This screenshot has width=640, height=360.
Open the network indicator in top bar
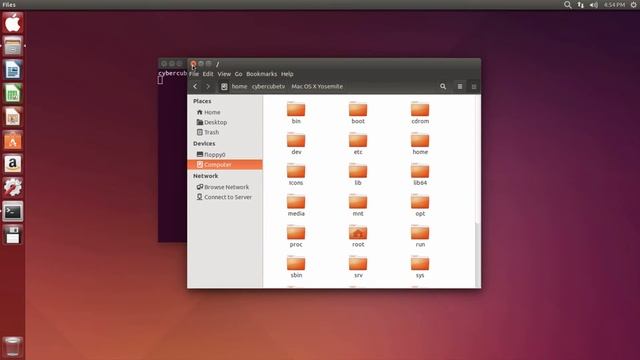click(x=580, y=5)
